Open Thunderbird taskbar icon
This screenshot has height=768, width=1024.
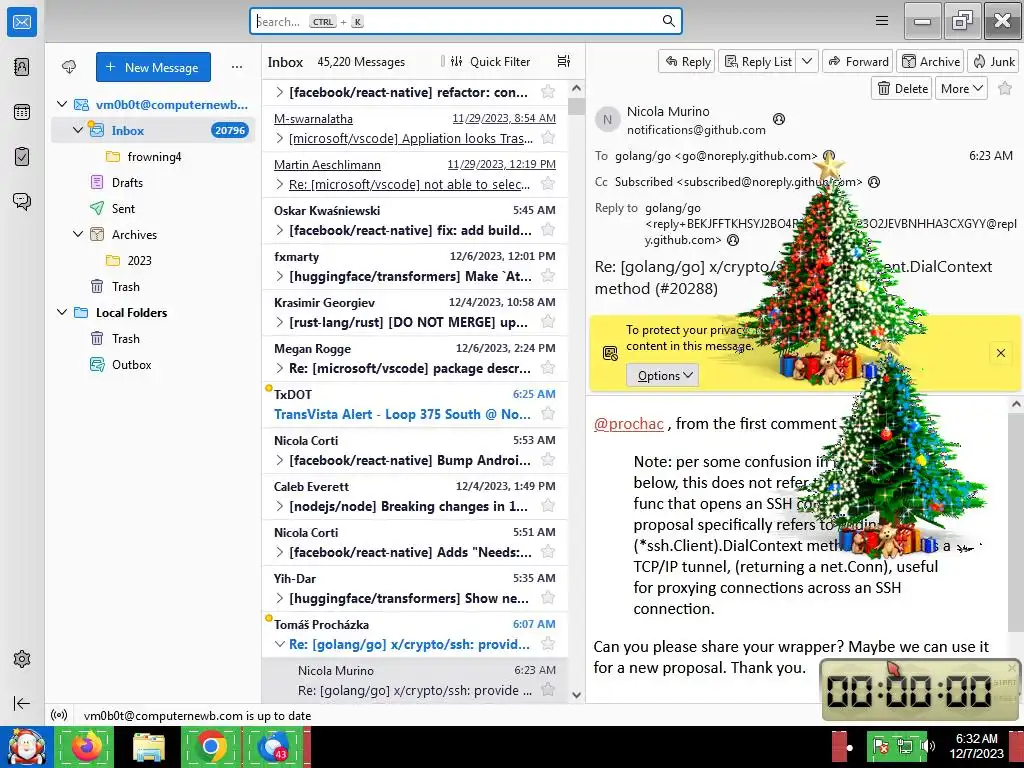[273, 746]
